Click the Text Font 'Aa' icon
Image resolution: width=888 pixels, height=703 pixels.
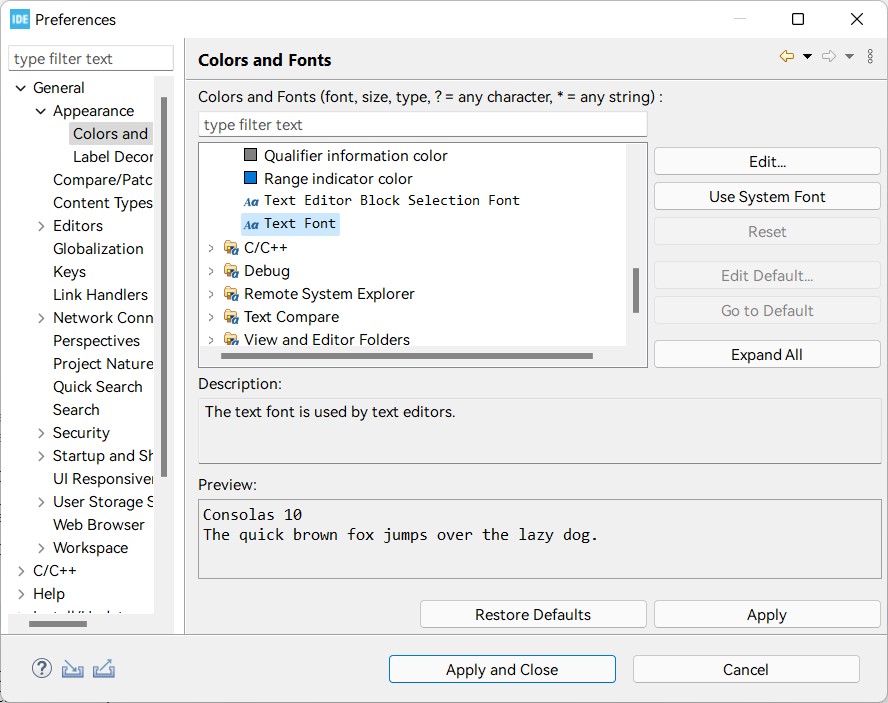click(251, 224)
